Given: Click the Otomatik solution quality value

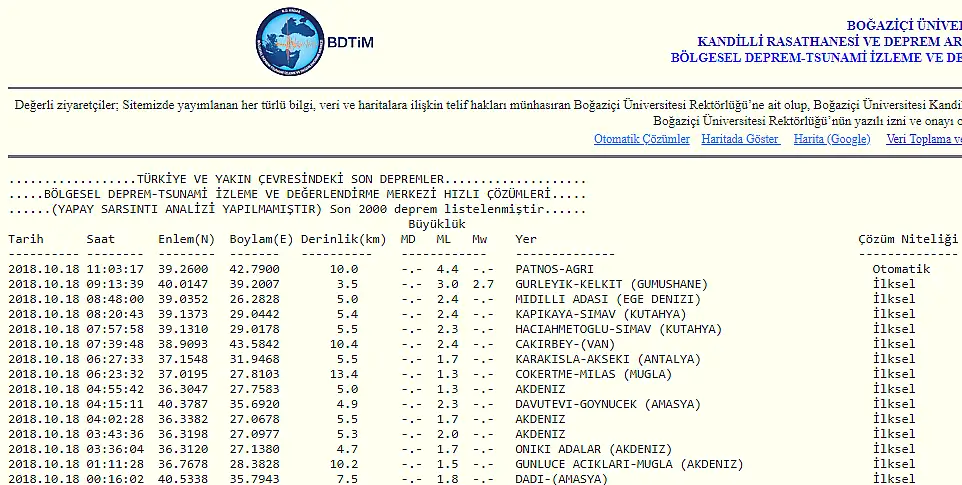Looking at the screenshot, I should coord(901,269).
